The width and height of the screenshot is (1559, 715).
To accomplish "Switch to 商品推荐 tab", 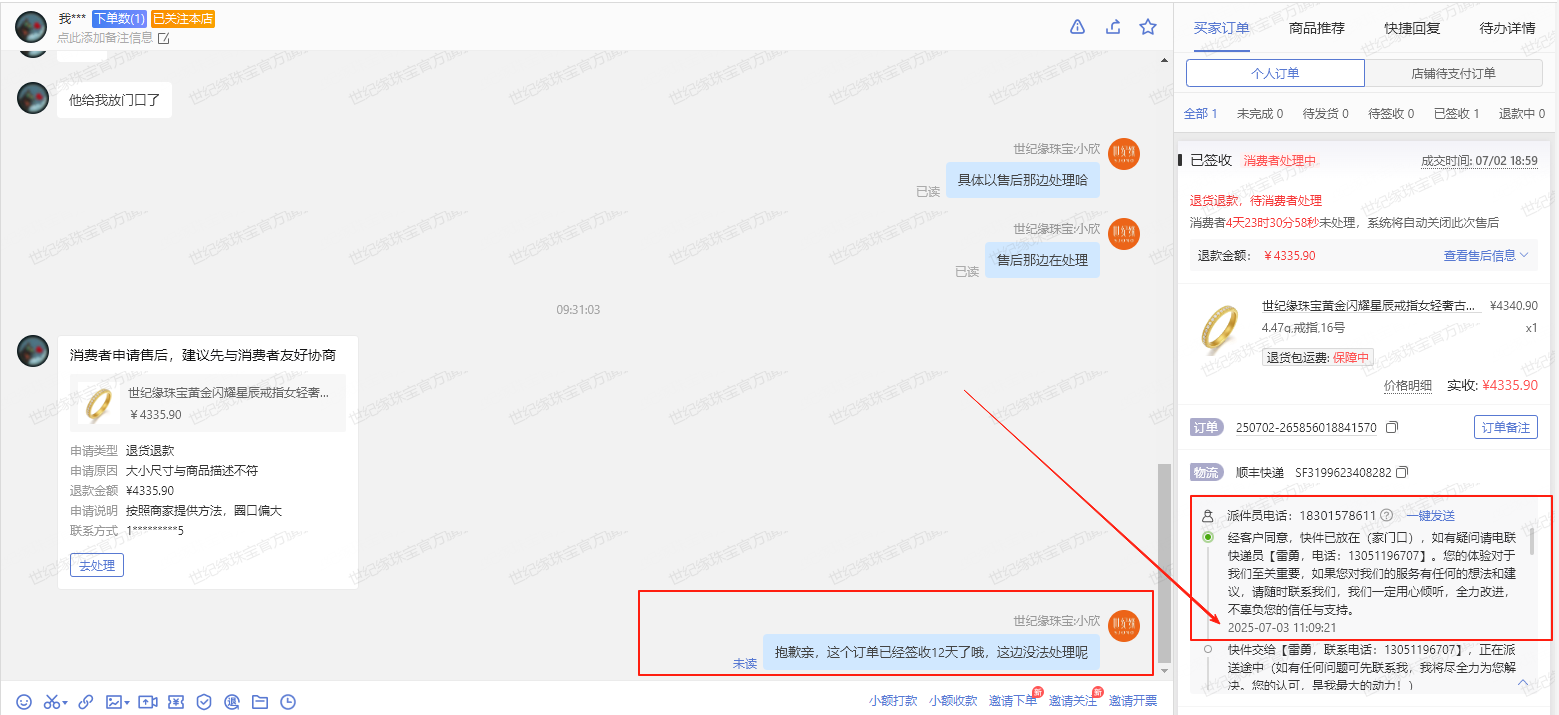I will pos(1317,28).
